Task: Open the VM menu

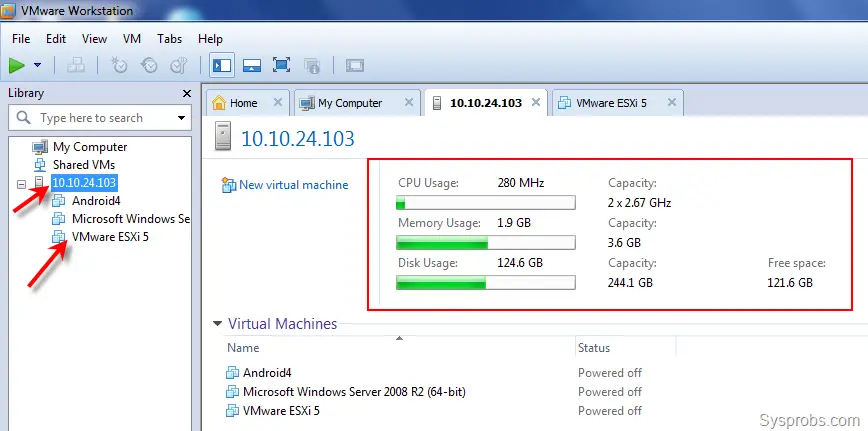Action: coord(132,39)
